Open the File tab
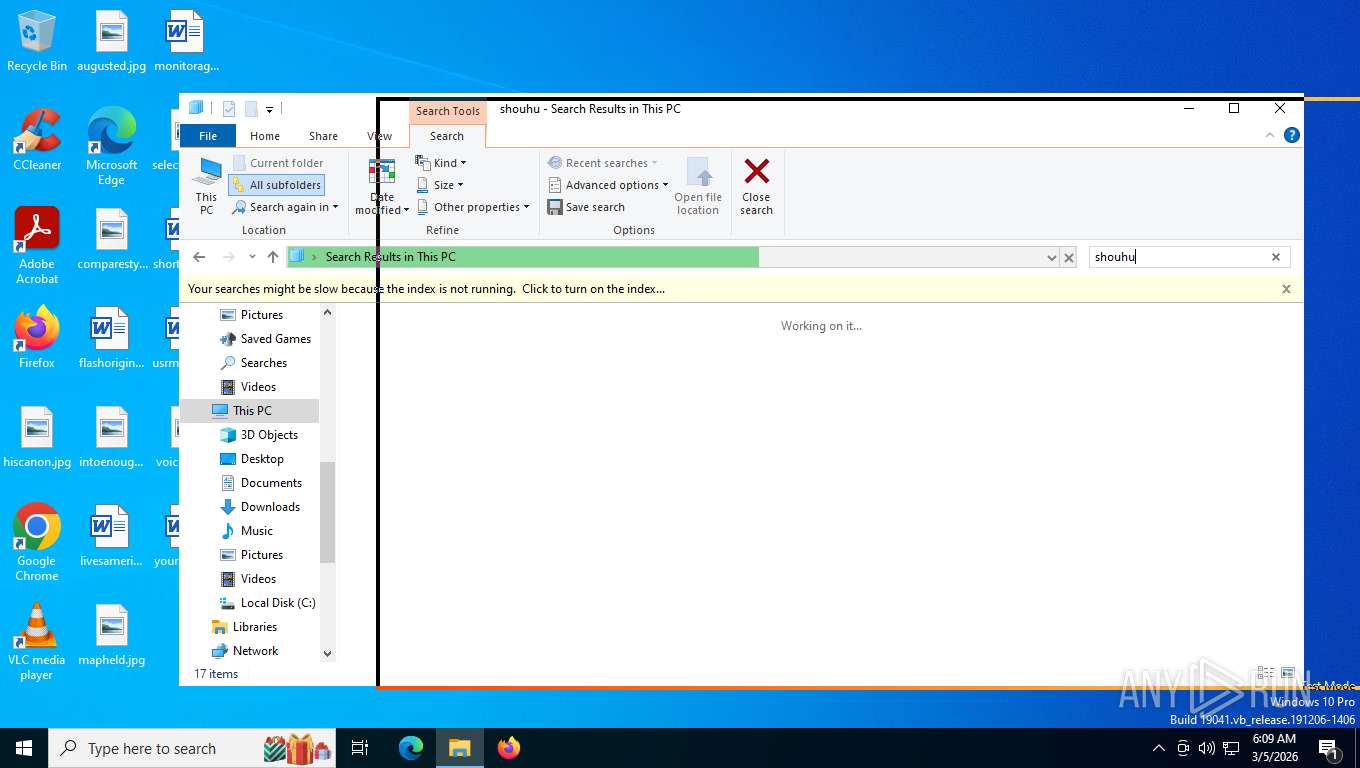Image resolution: width=1360 pixels, height=768 pixels. pos(208,136)
